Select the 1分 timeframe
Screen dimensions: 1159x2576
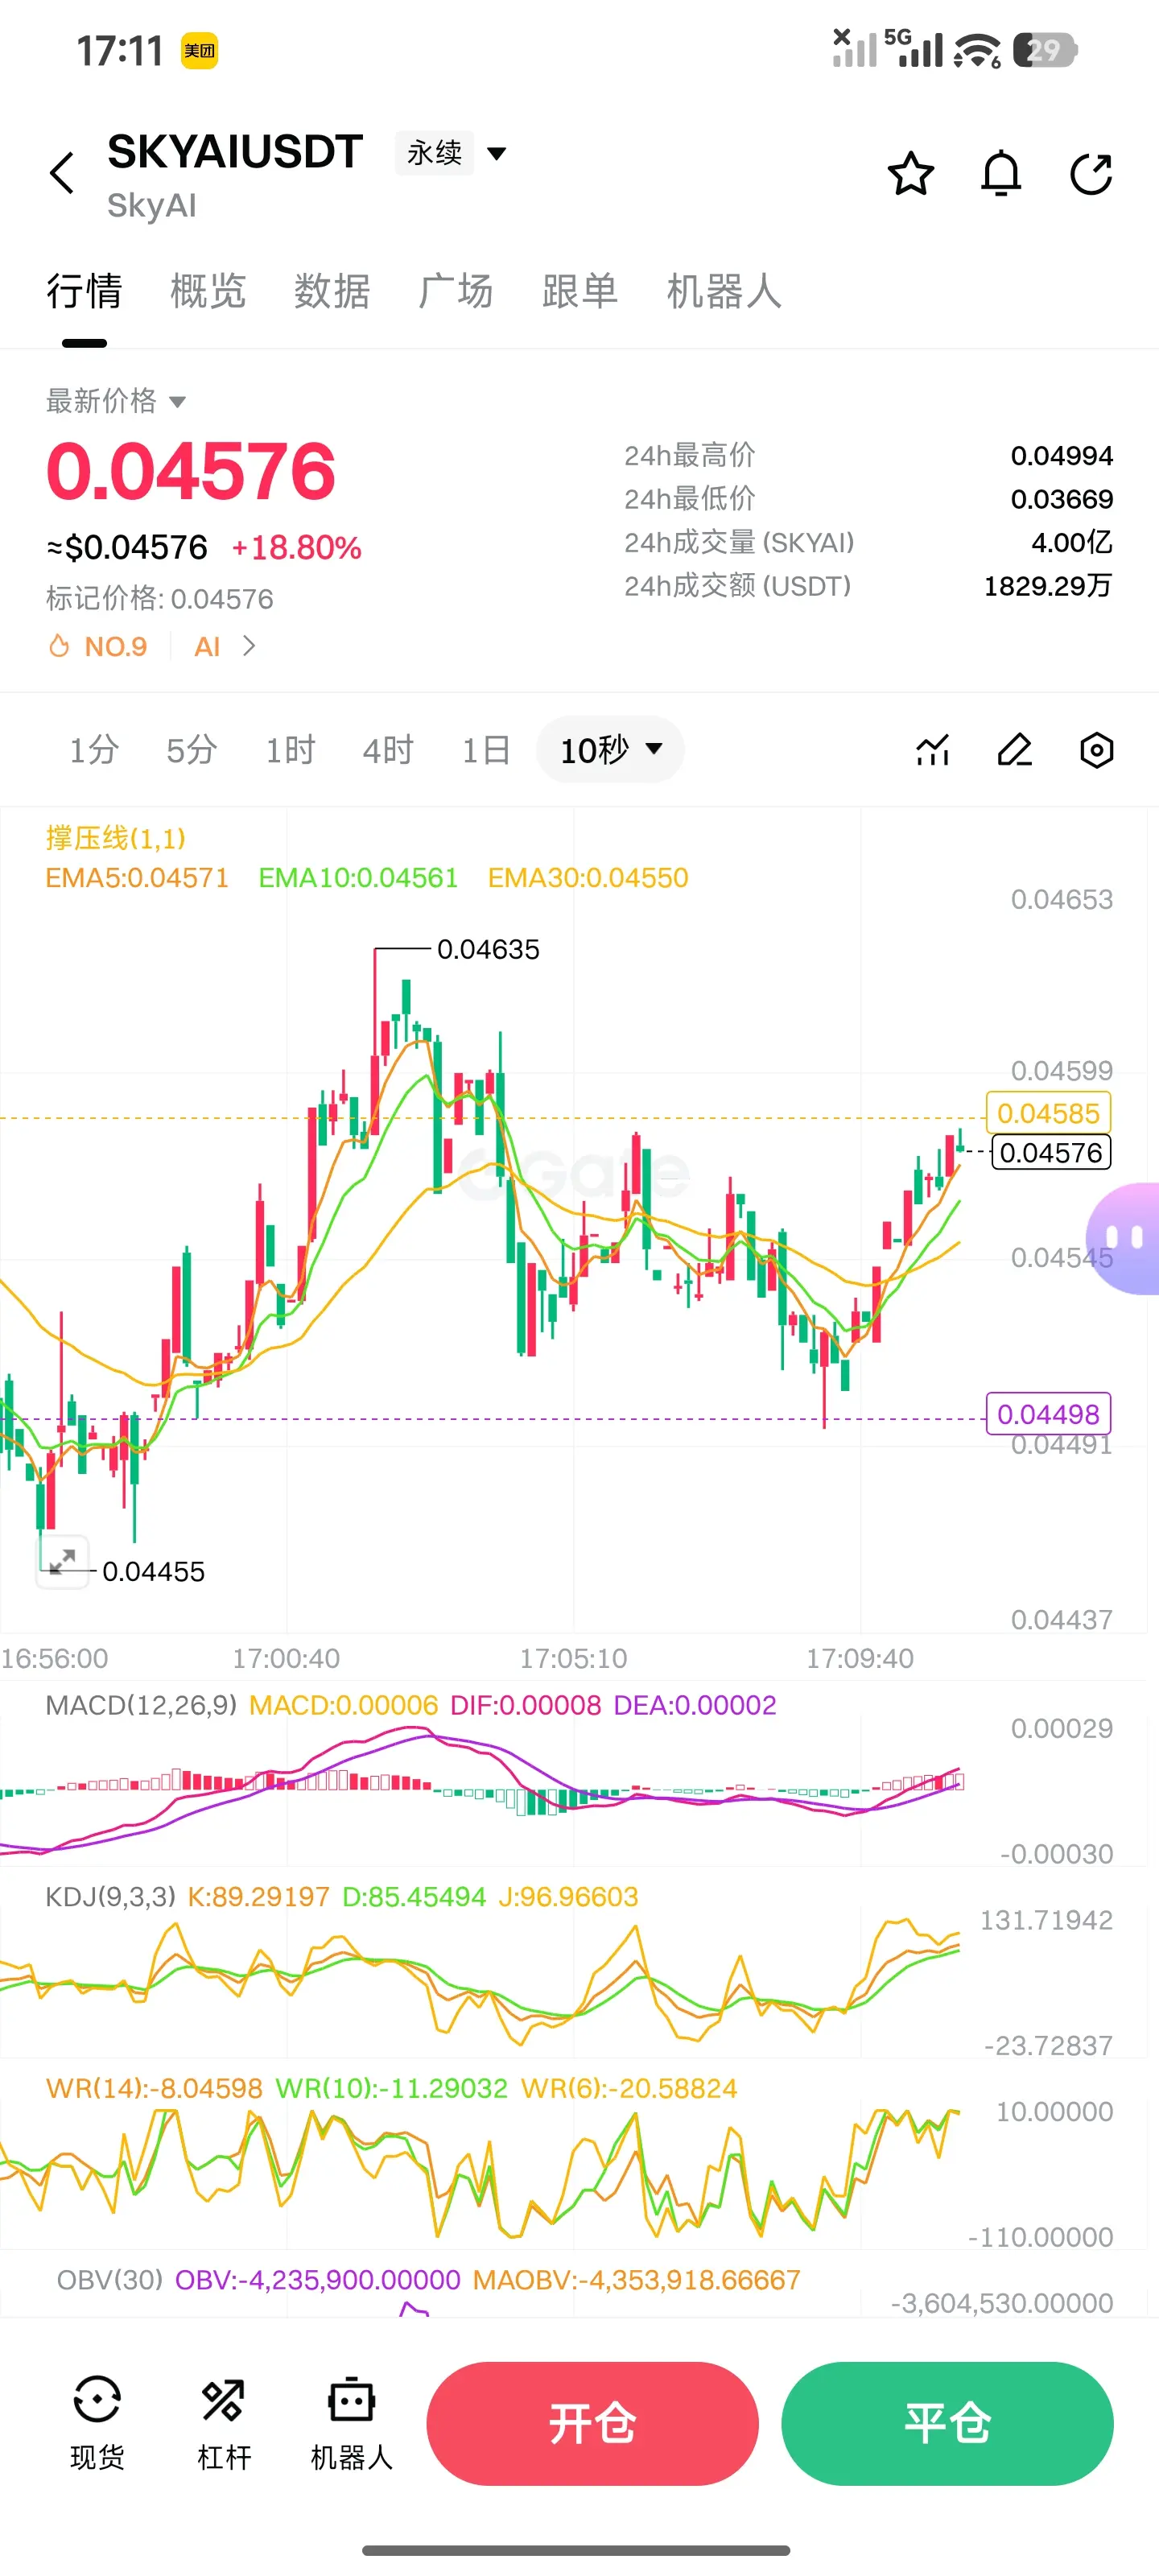pos(94,750)
